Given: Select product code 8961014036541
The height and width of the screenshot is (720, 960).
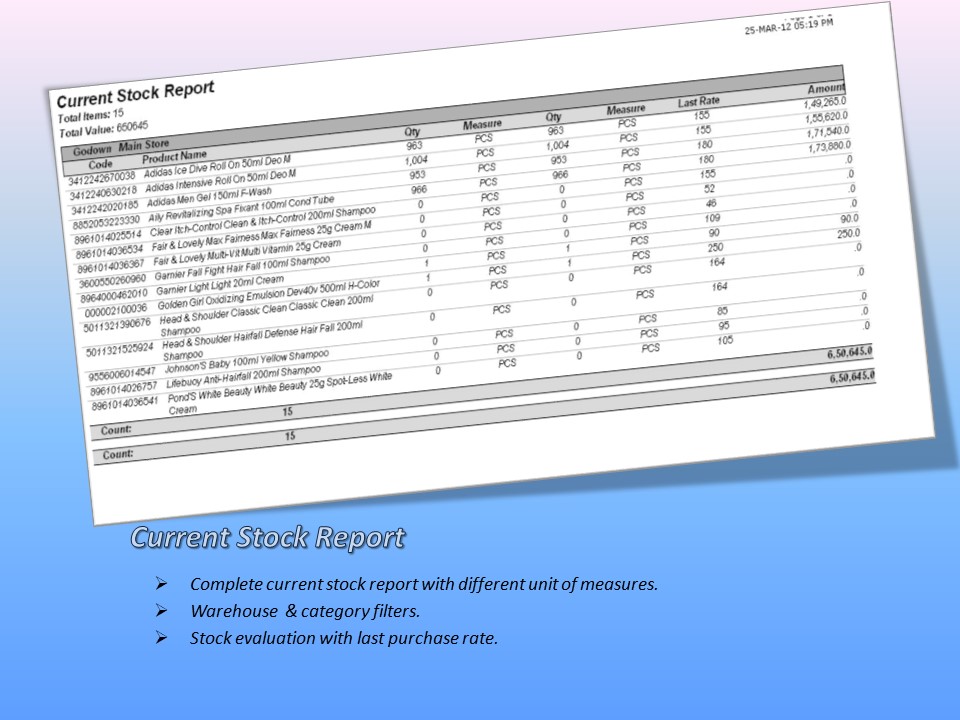Looking at the screenshot, I should (125, 404).
